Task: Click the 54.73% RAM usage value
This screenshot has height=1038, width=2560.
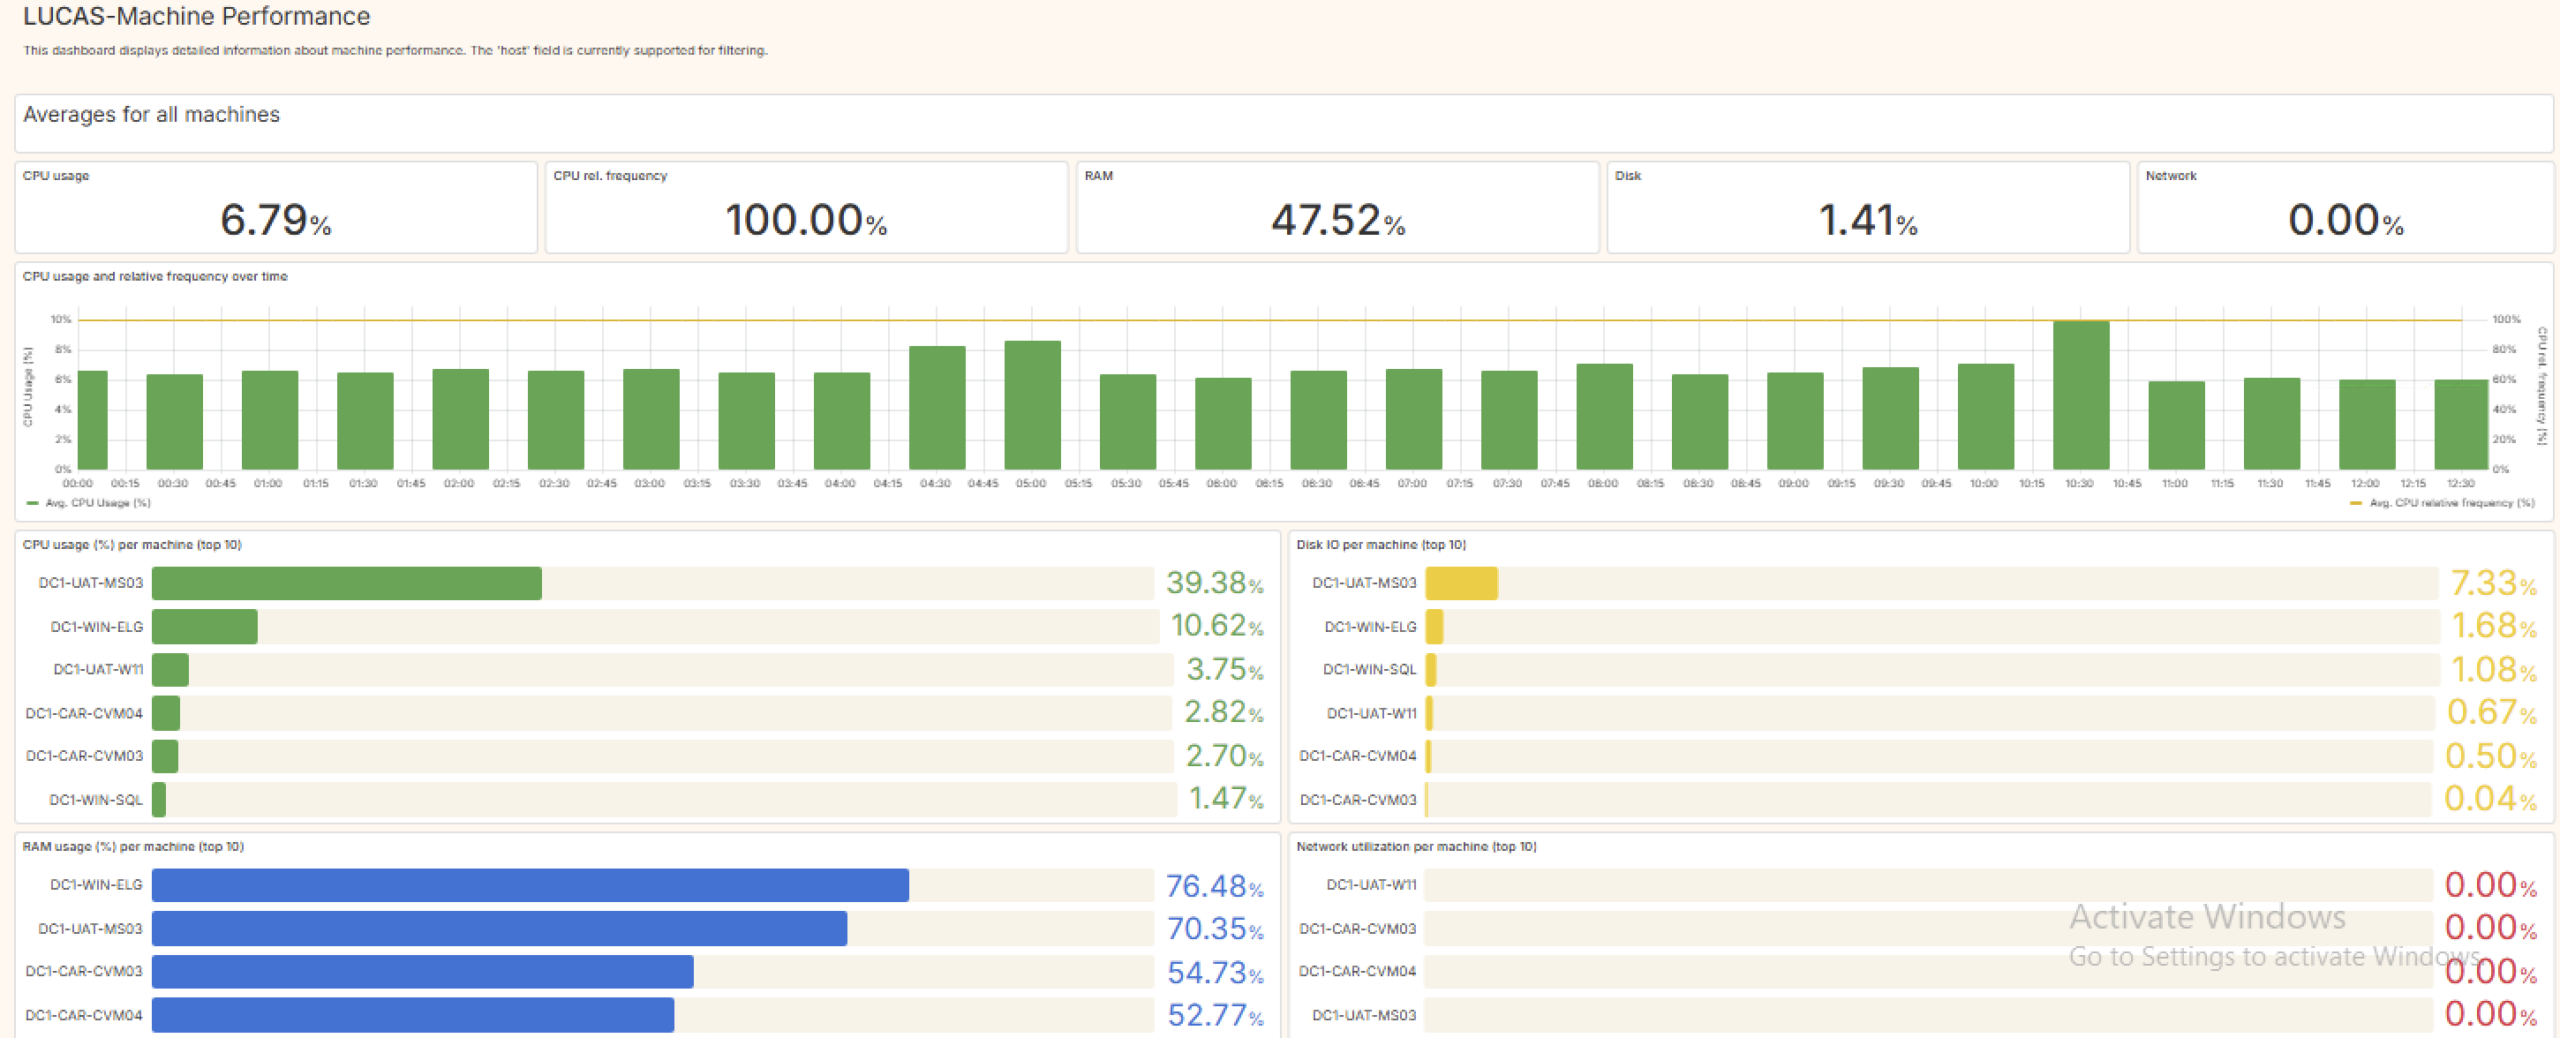Action: coord(1215,972)
